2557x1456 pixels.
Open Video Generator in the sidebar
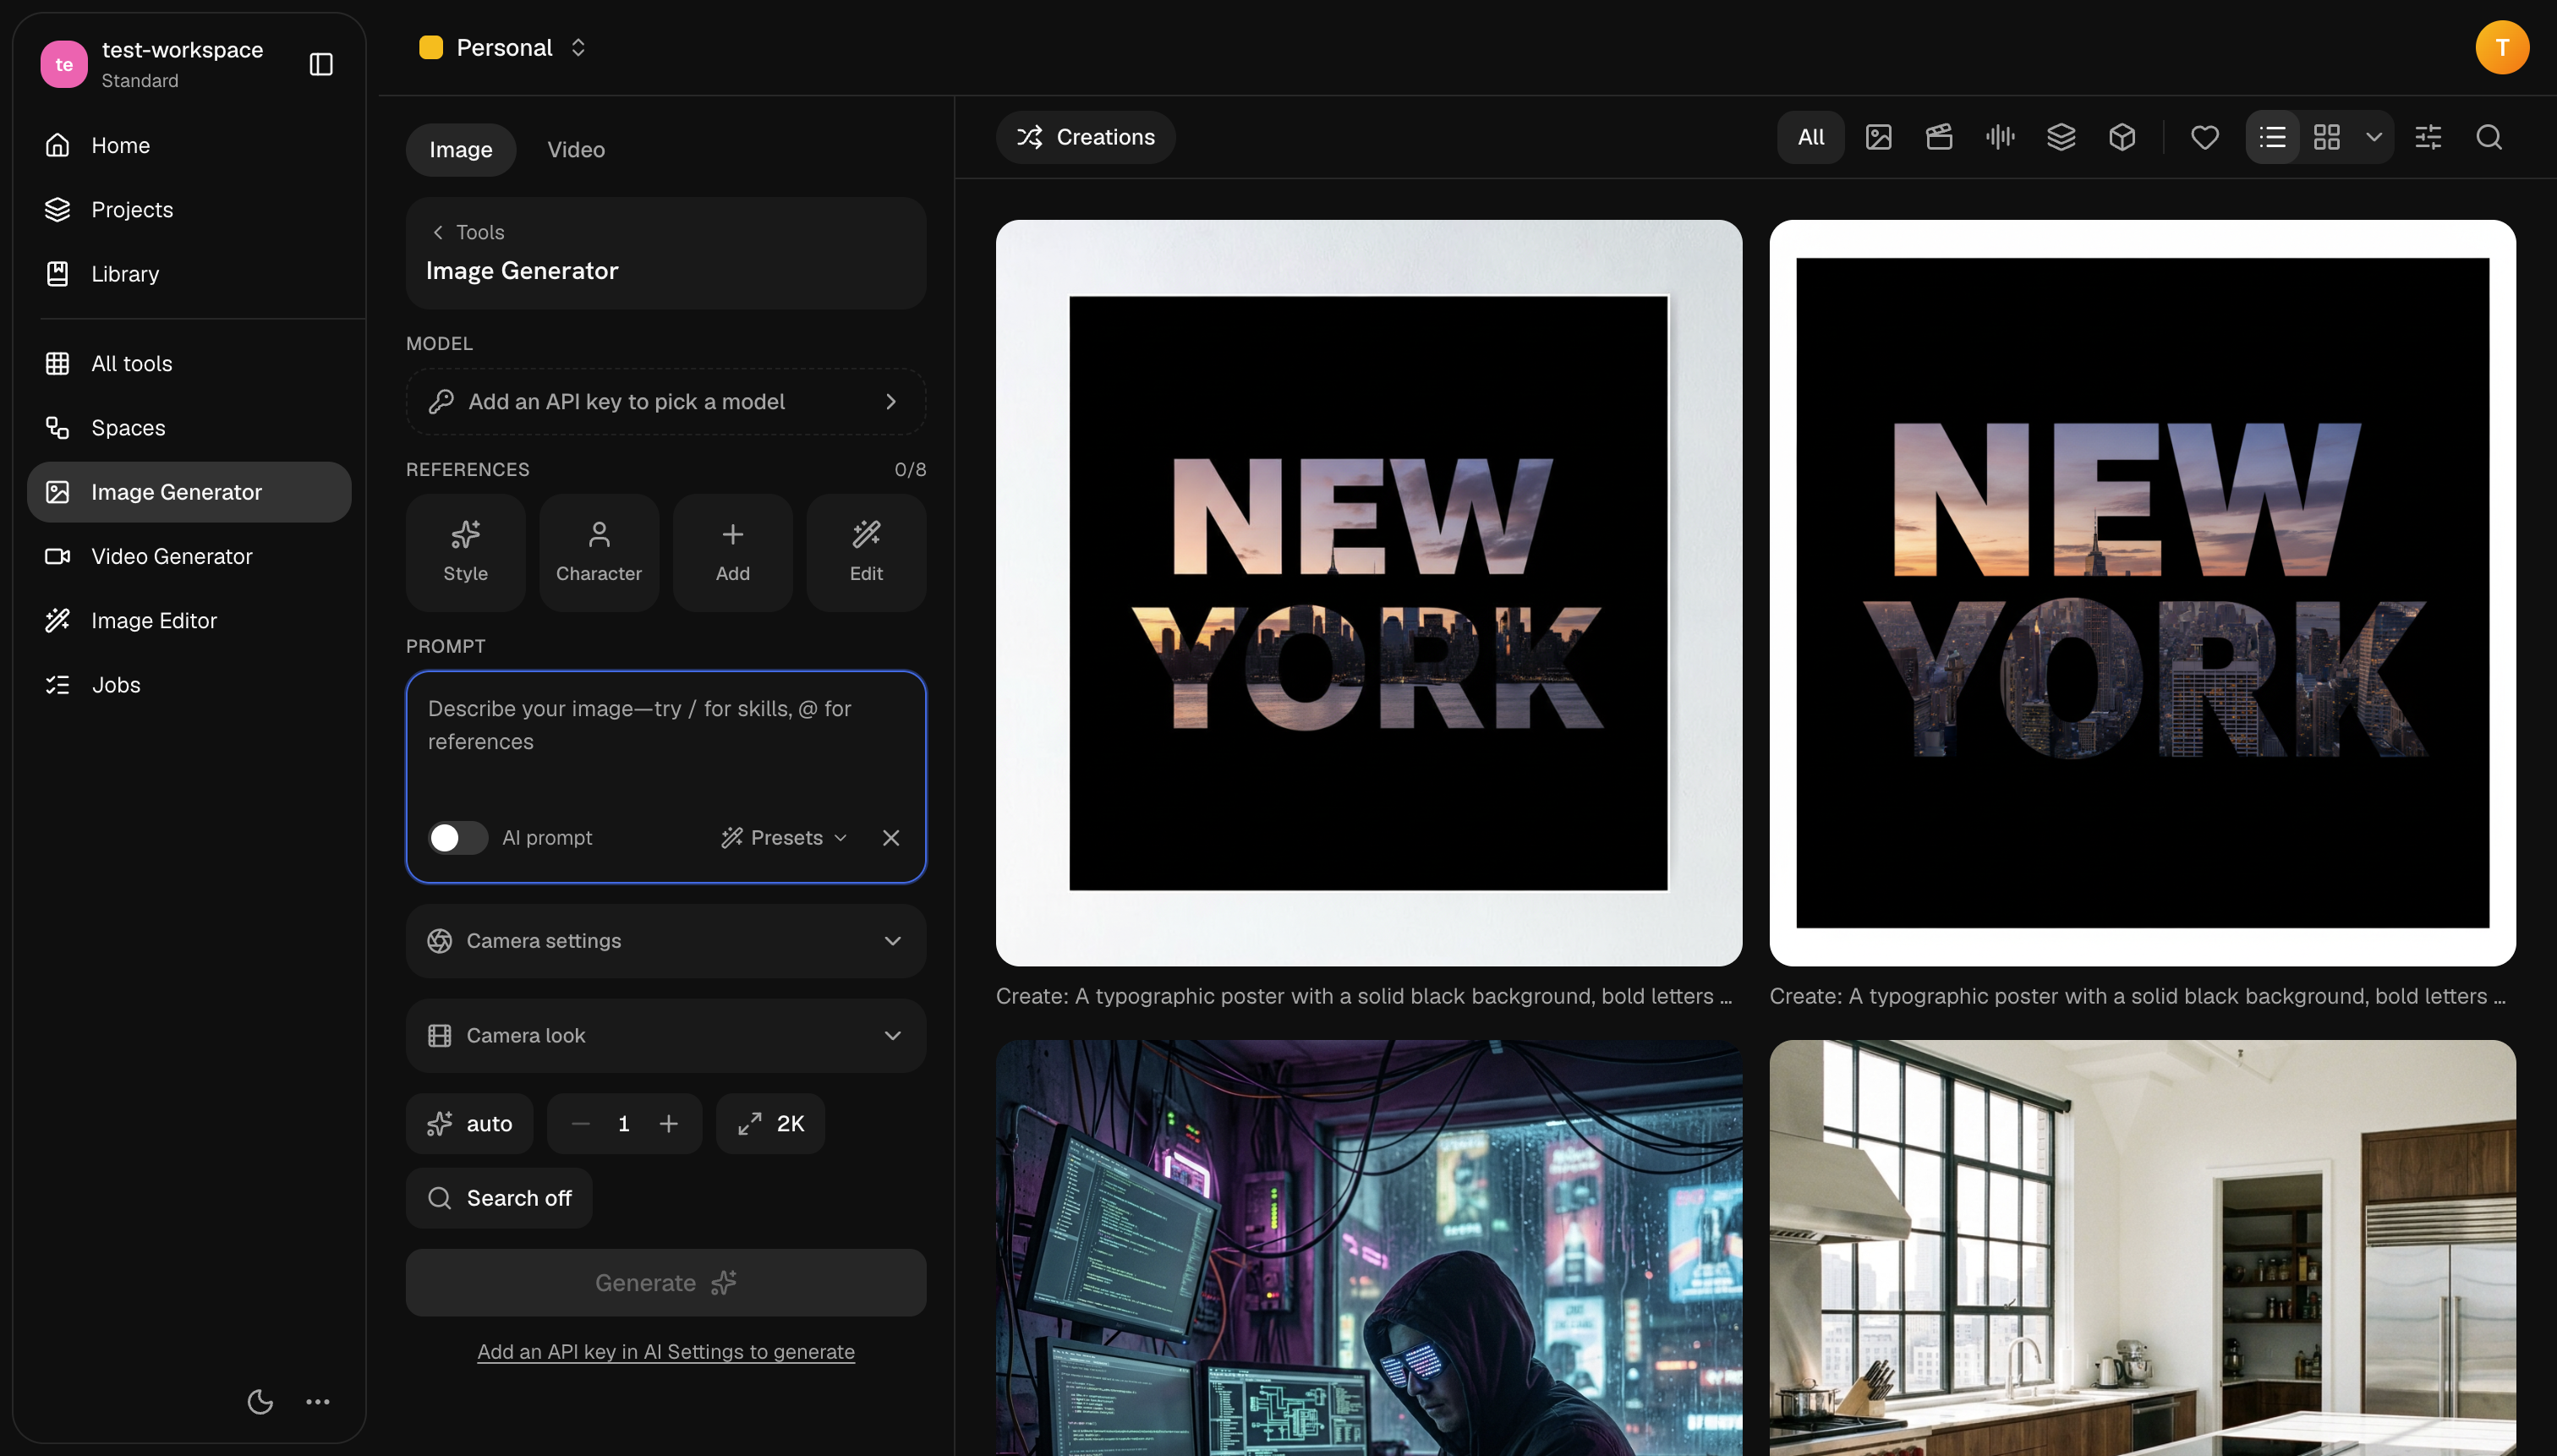tap(189, 556)
